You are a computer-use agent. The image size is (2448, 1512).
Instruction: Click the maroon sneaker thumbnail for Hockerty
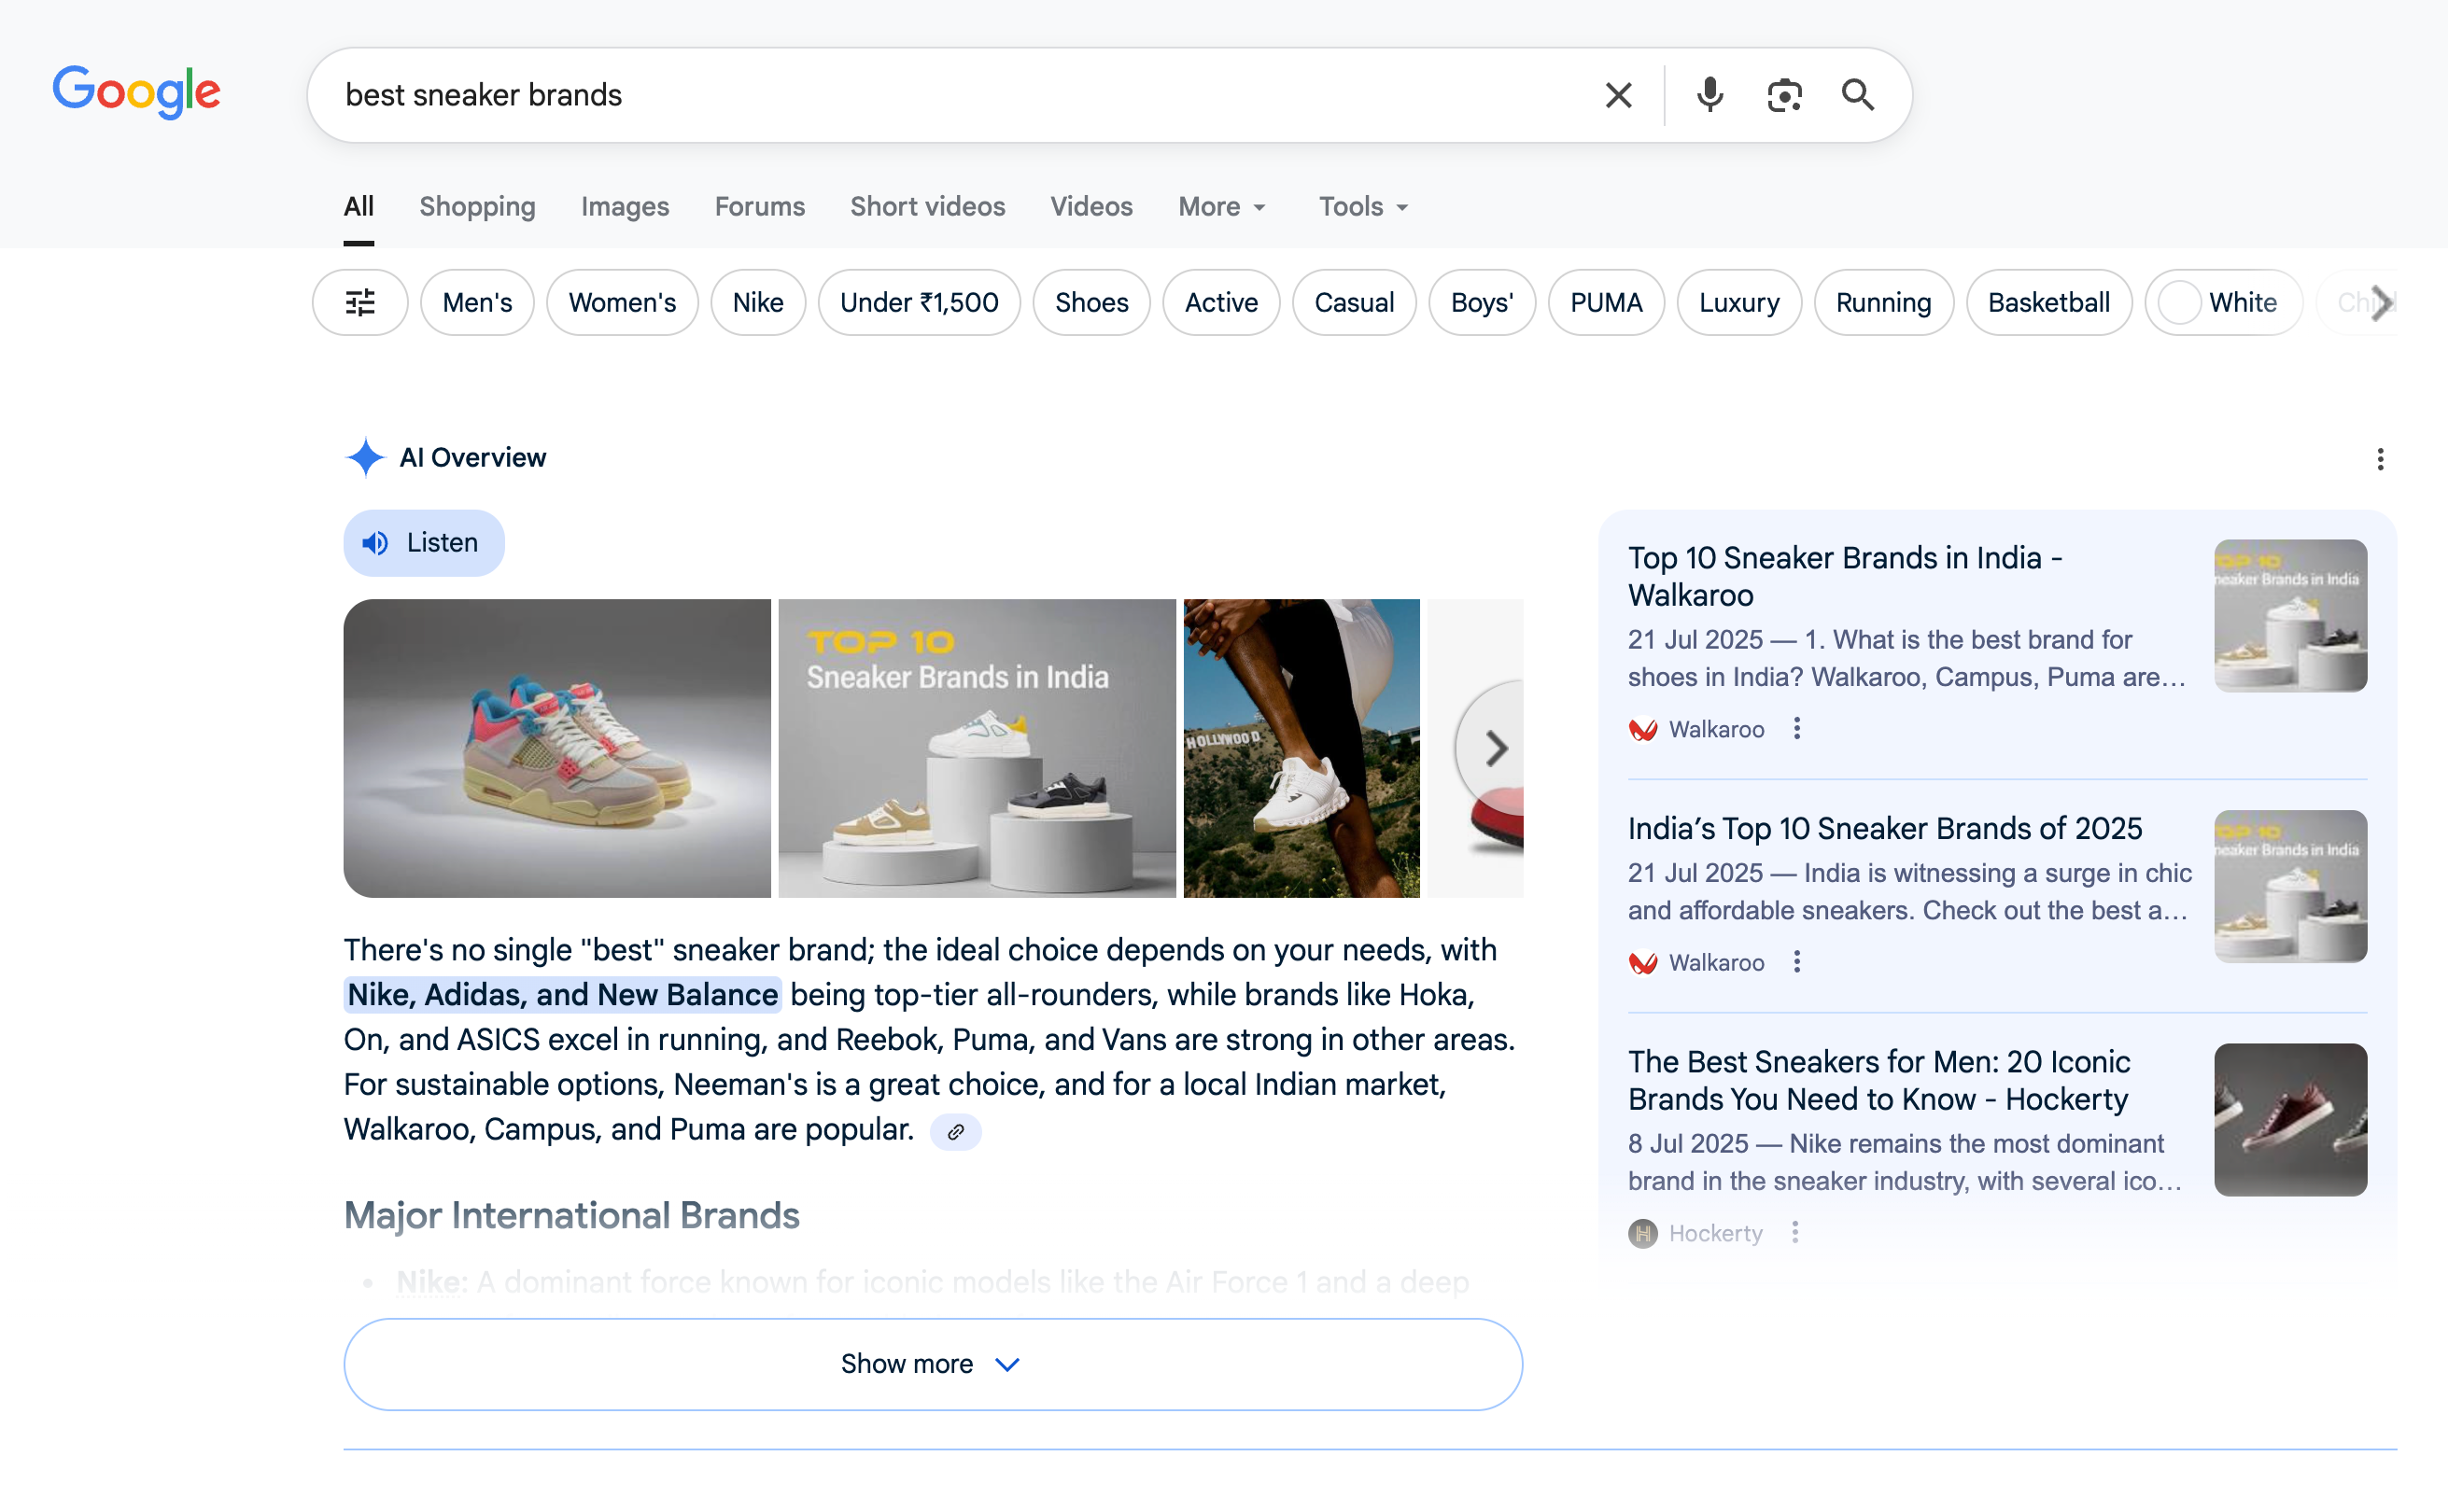2290,1120
